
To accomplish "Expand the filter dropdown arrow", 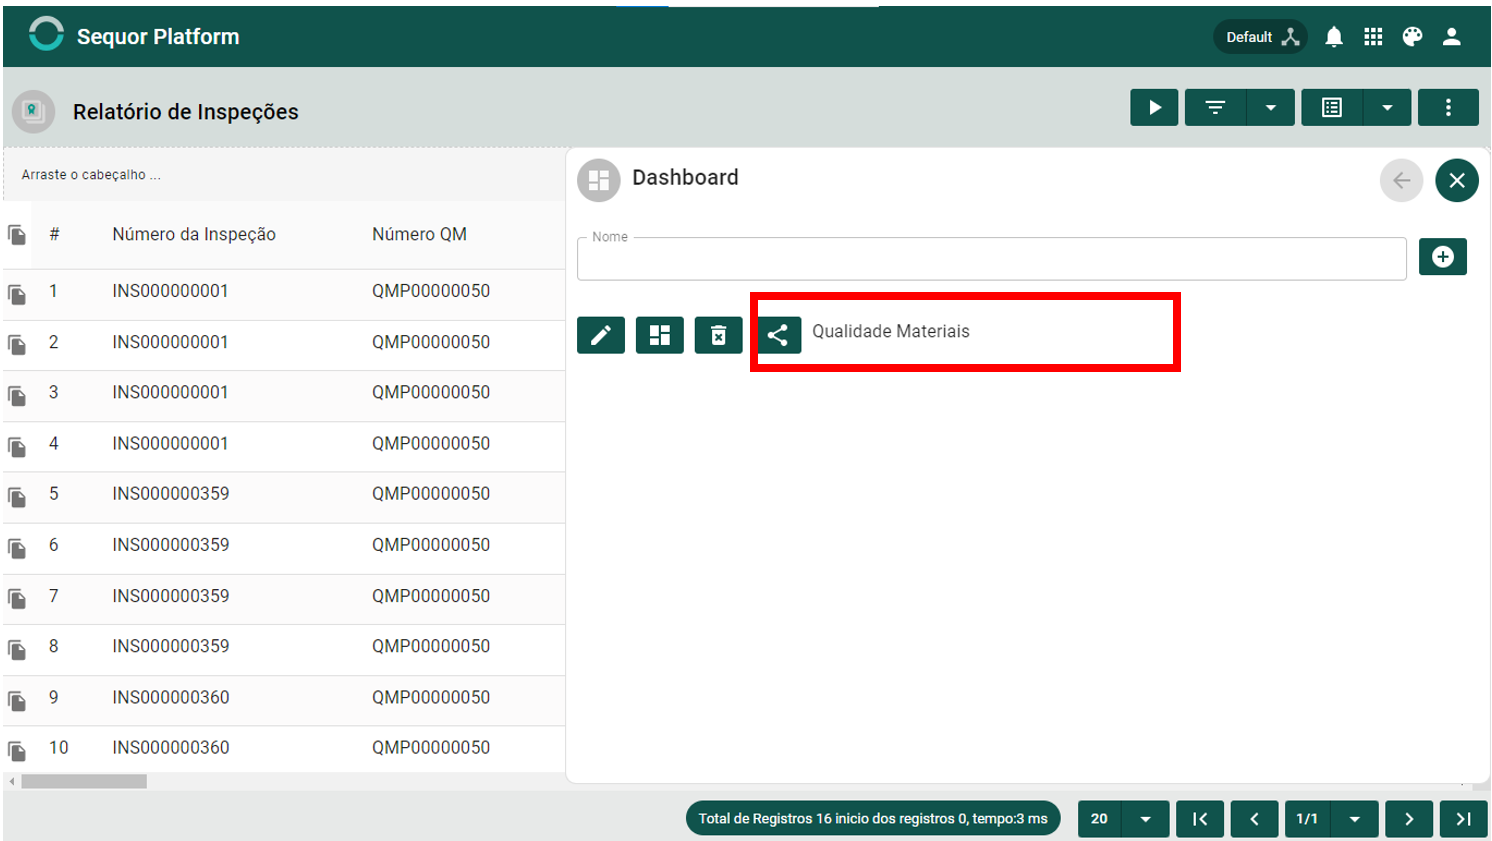I will coord(1271,108).
